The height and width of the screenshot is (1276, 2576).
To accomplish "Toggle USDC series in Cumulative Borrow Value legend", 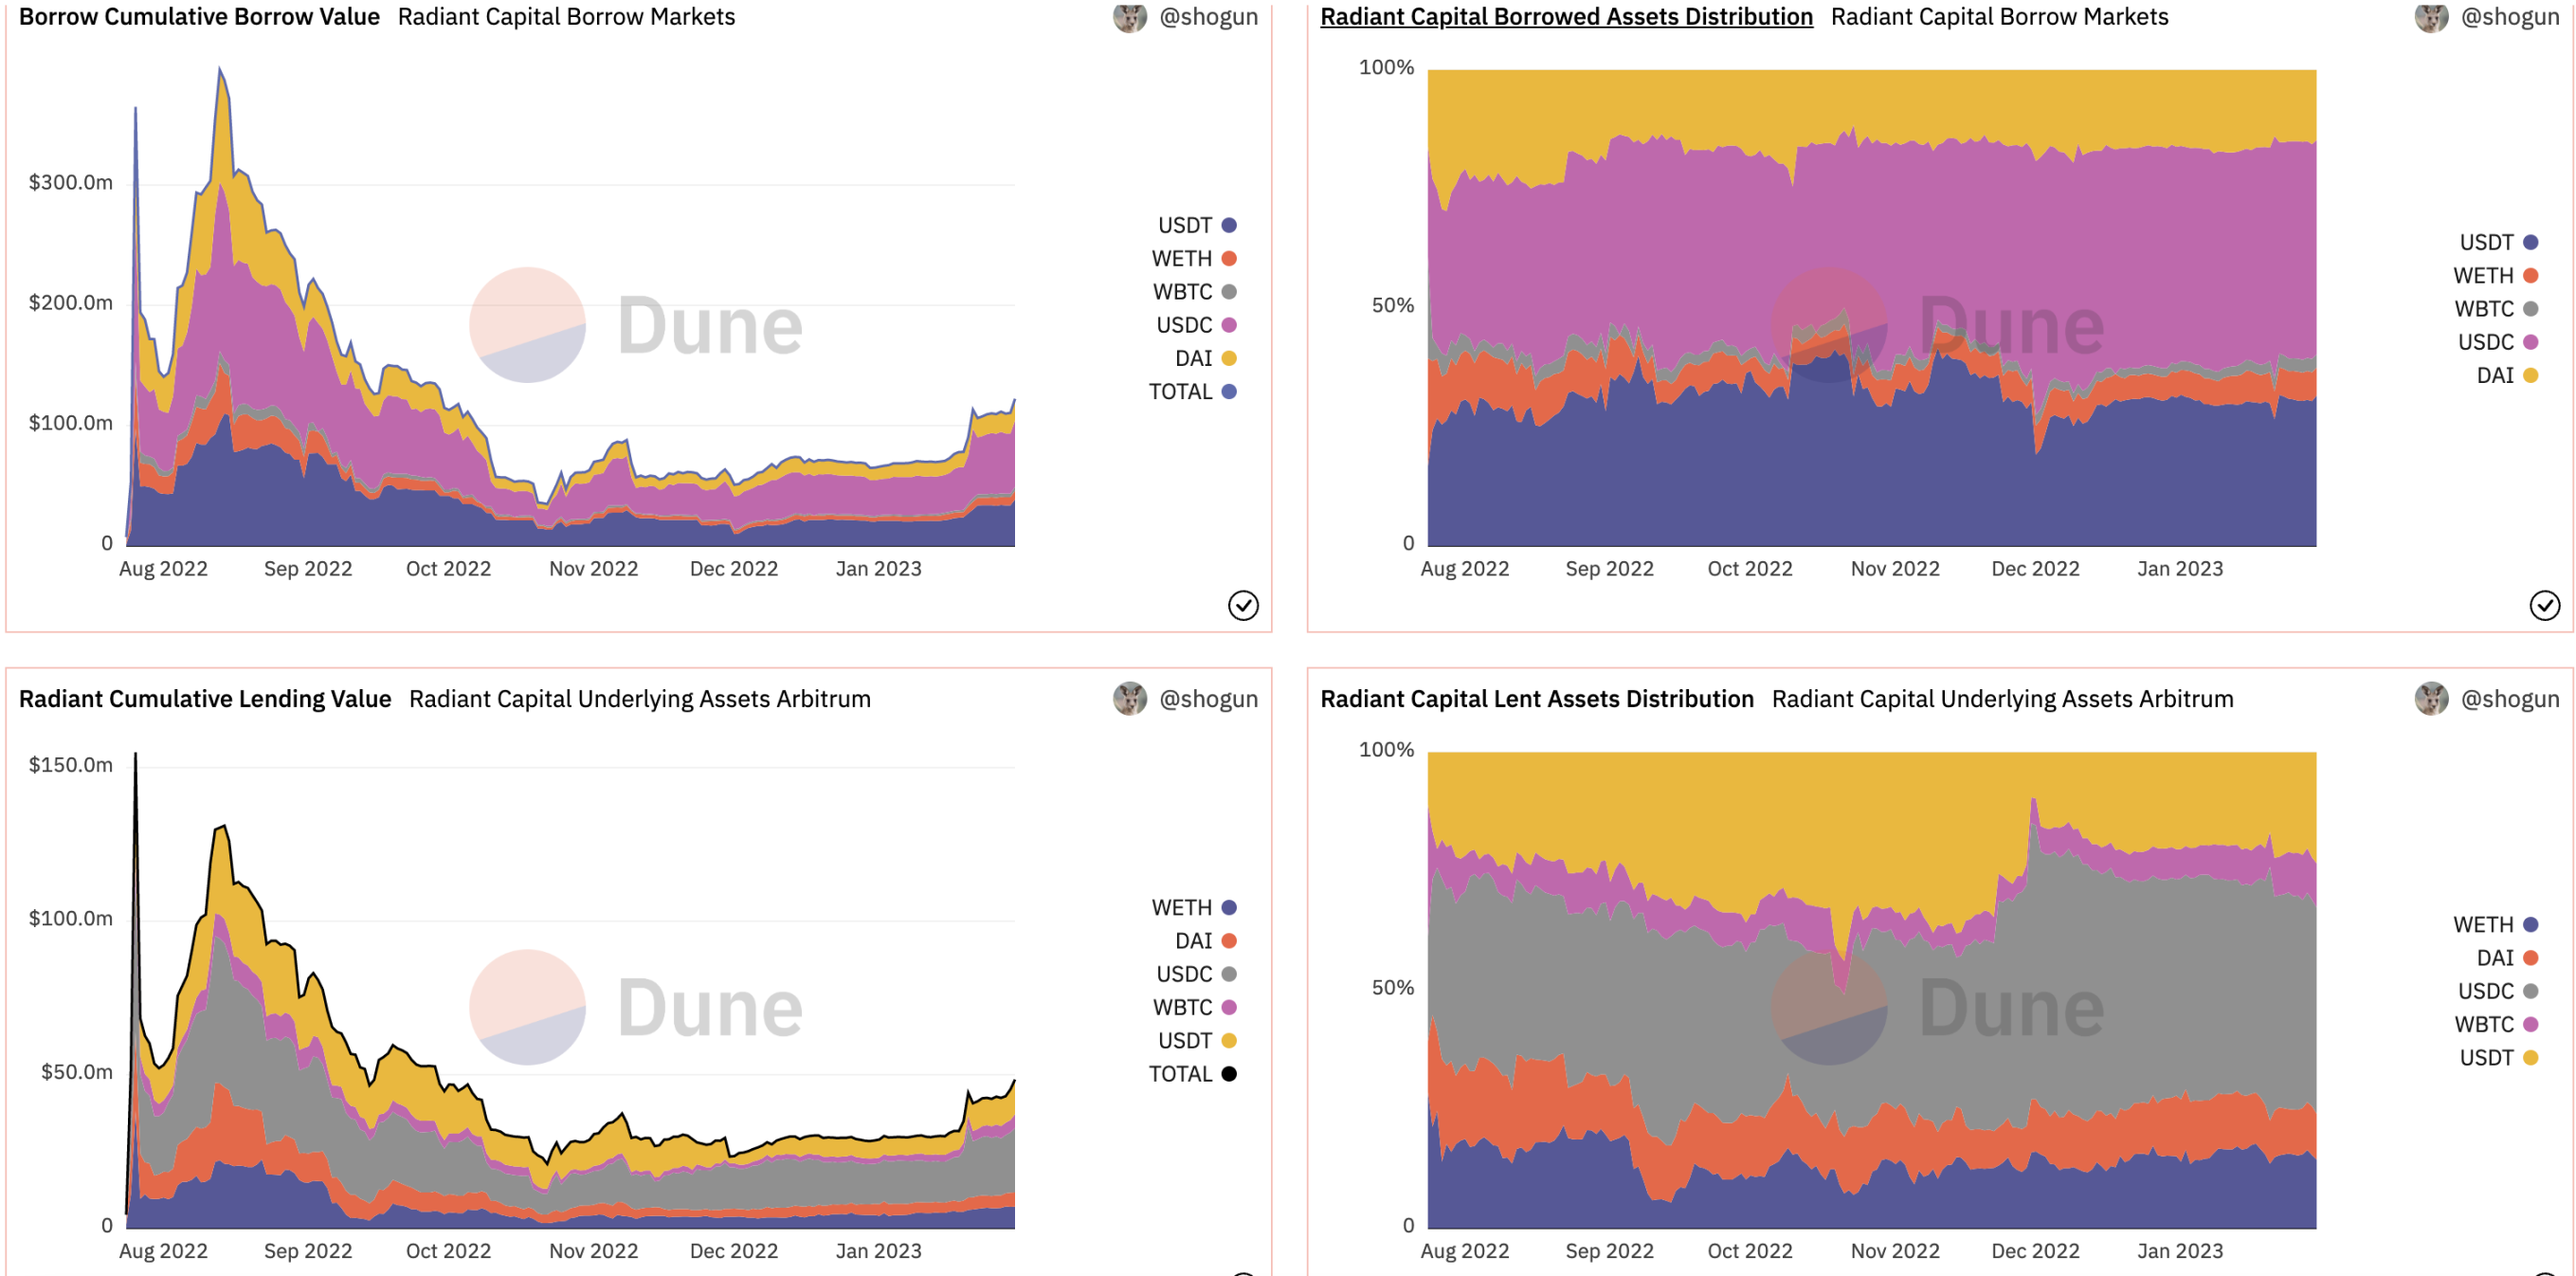I will [x=1196, y=325].
